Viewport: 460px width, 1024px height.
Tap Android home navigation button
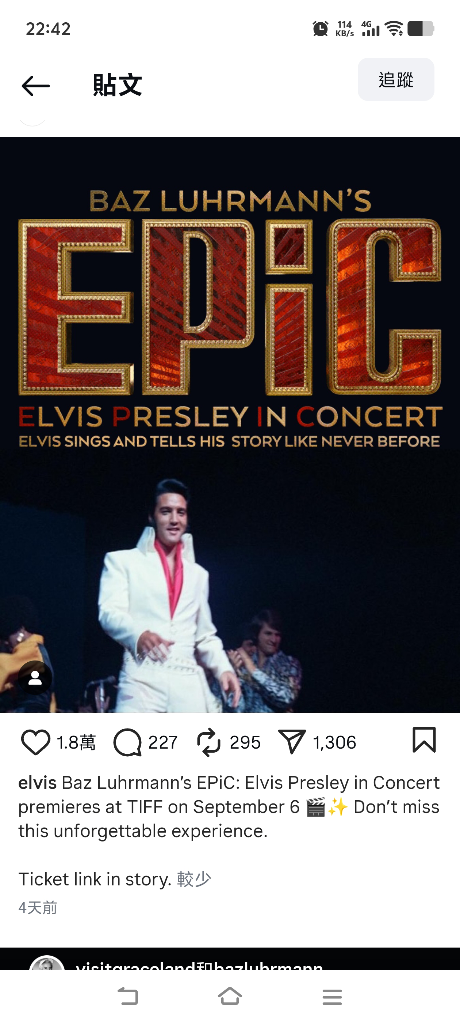click(230, 996)
